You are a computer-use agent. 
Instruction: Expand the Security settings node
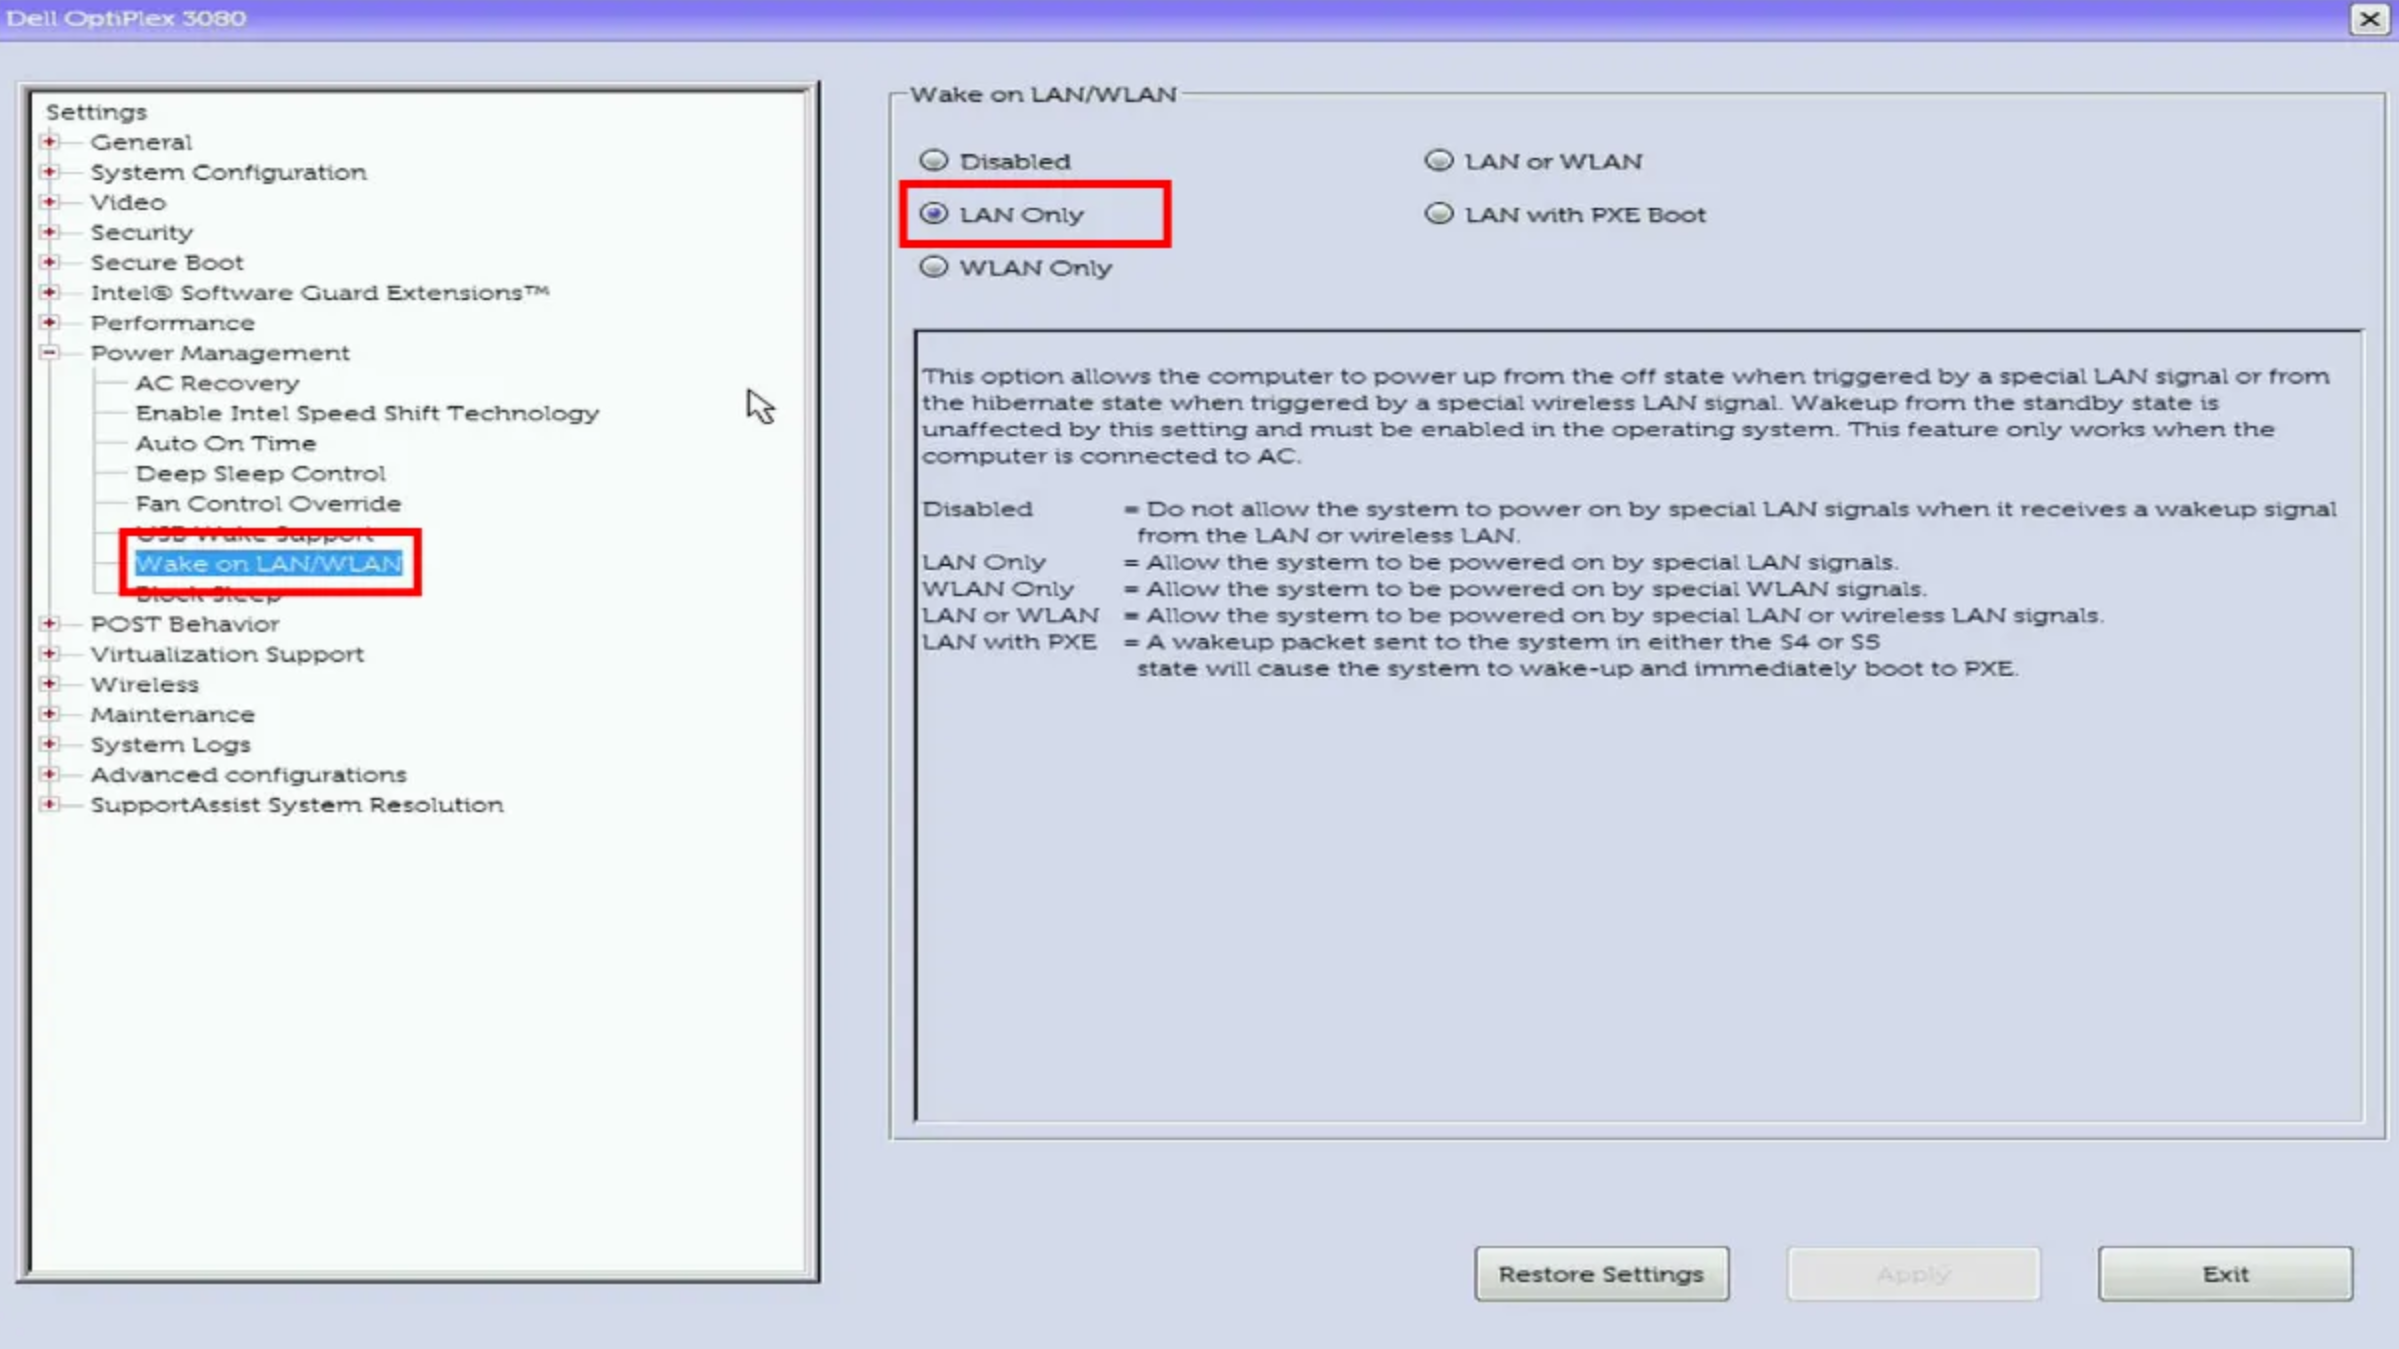point(48,232)
